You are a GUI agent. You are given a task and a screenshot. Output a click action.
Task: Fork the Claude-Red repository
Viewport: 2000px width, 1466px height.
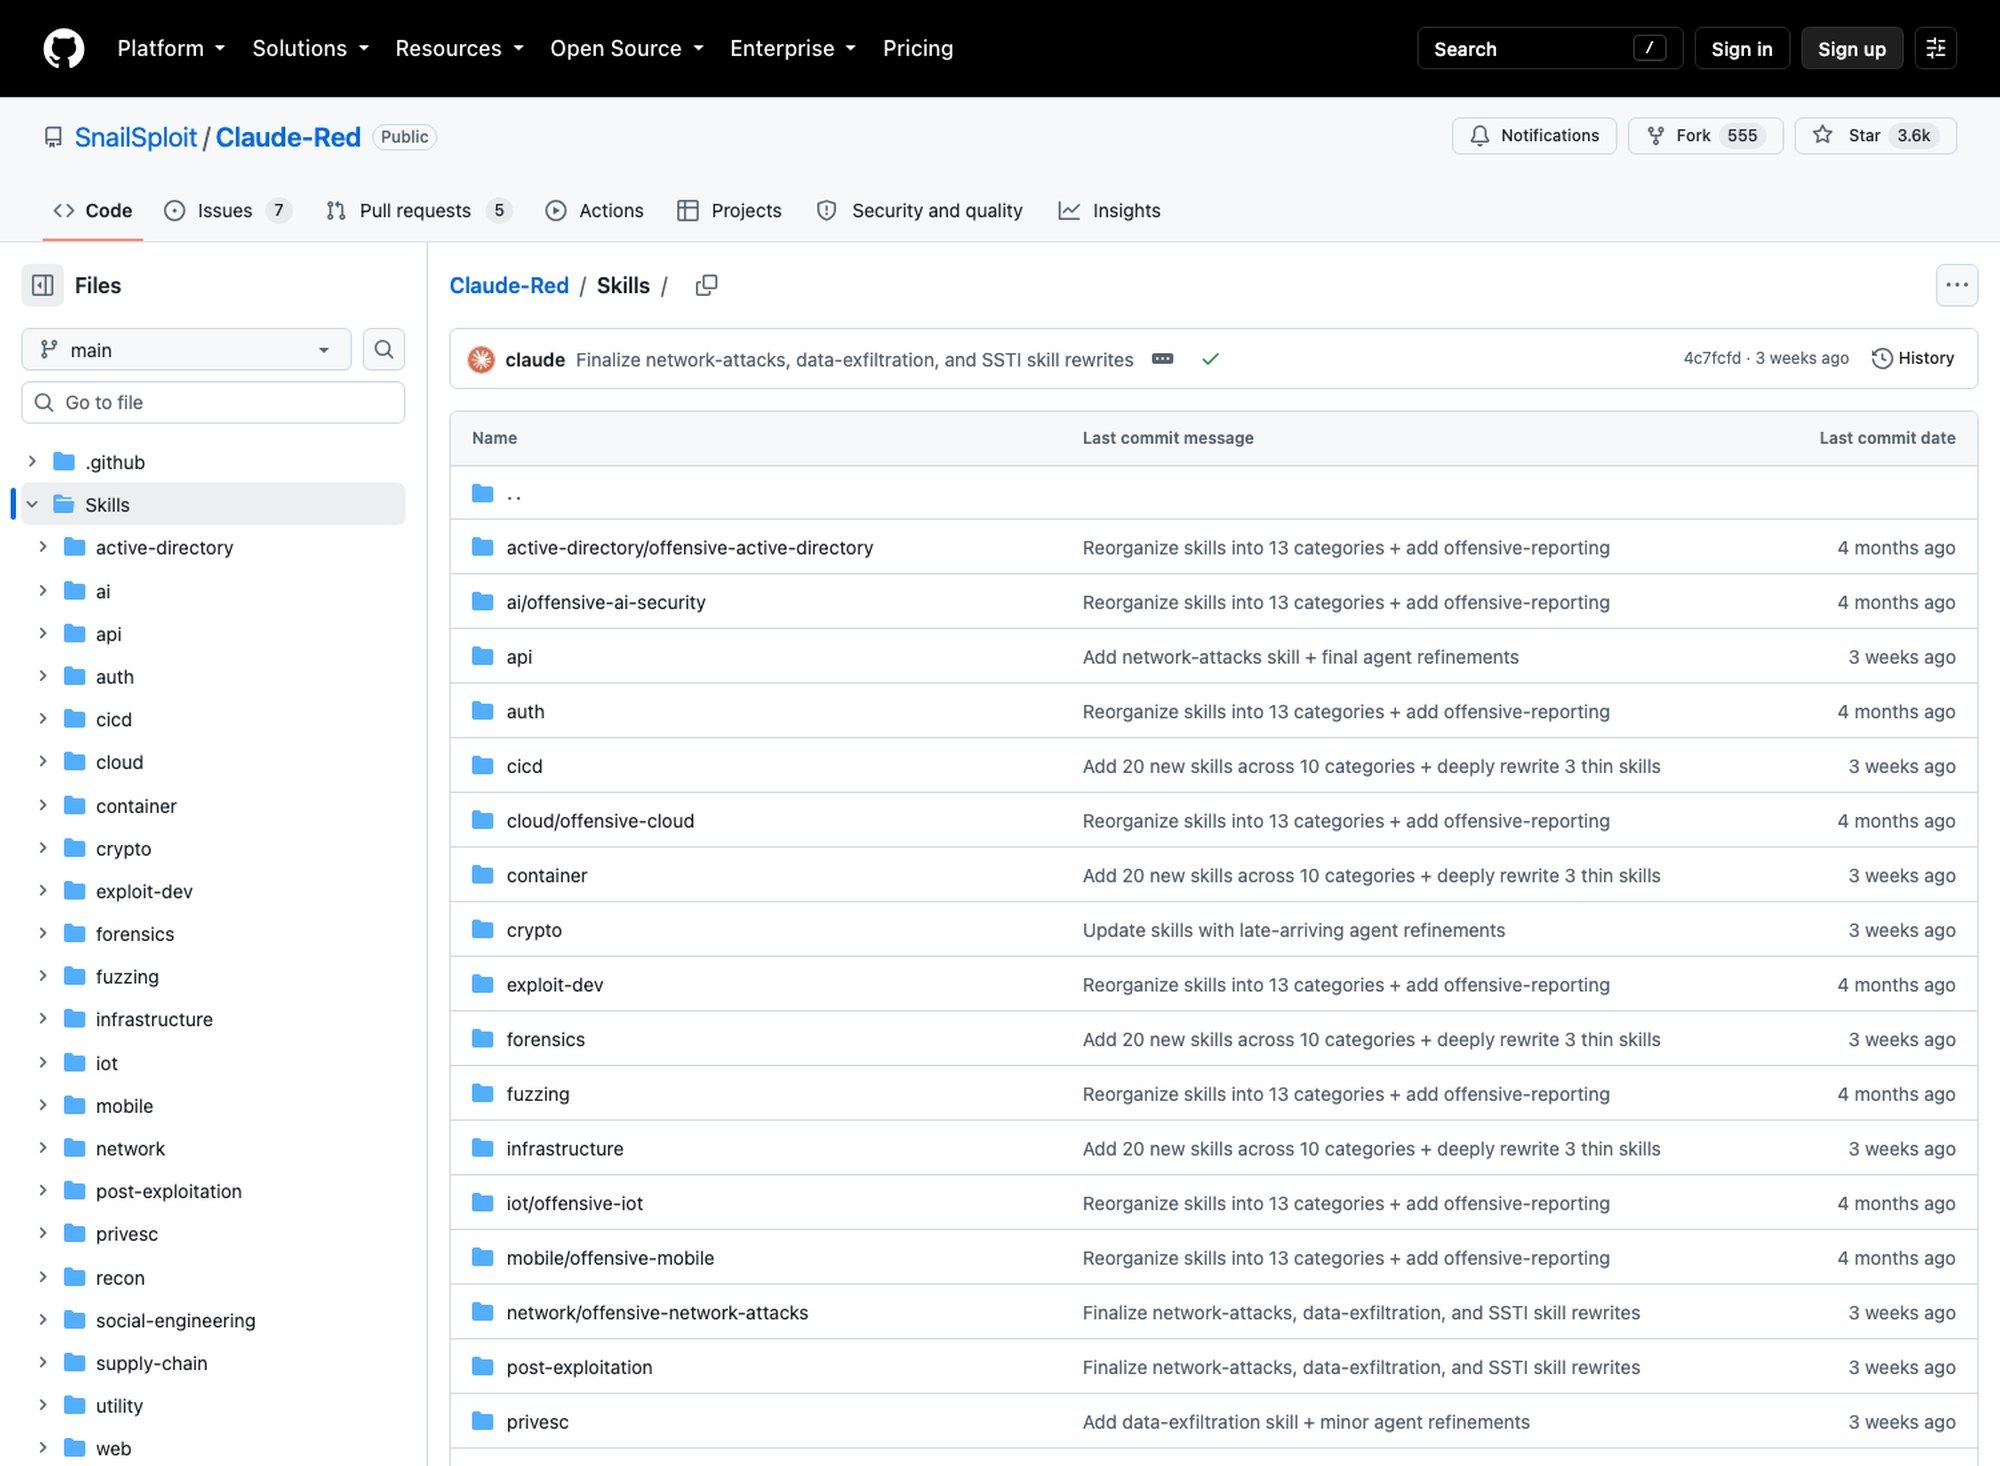pyautogui.click(x=1705, y=135)
